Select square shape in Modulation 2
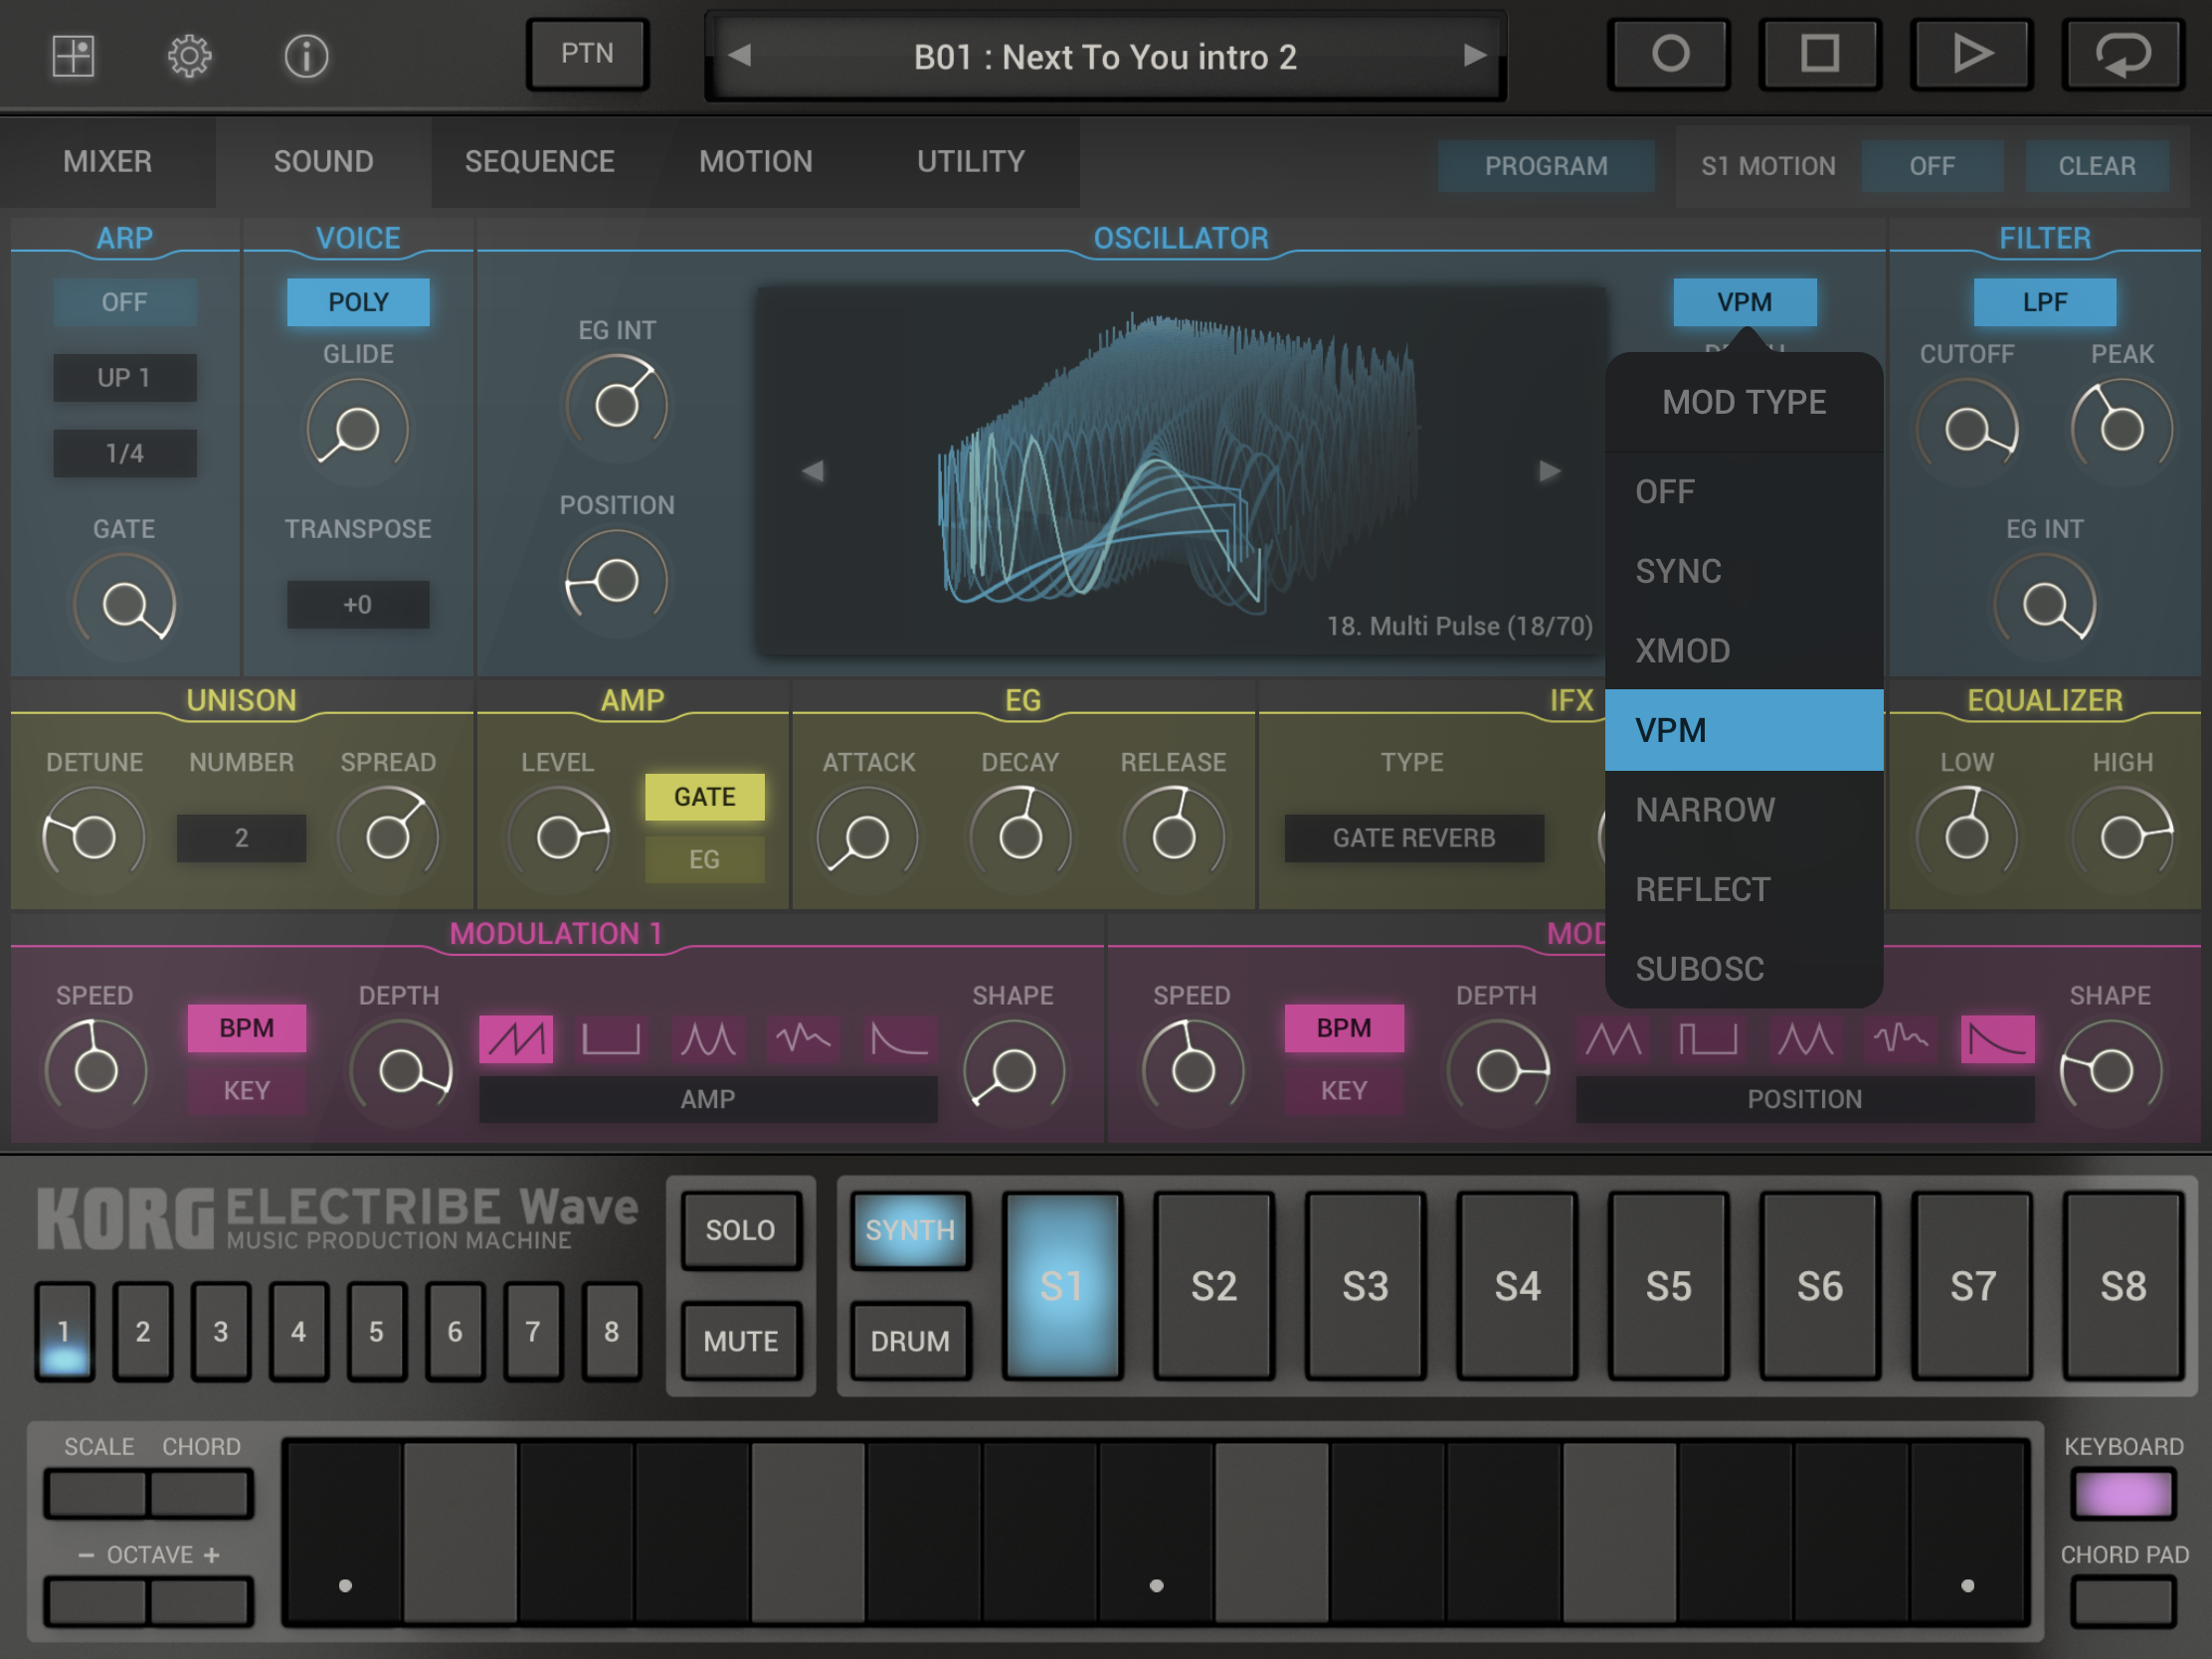This screenshot has width=2212, height=1659. click(1708, 1039)
